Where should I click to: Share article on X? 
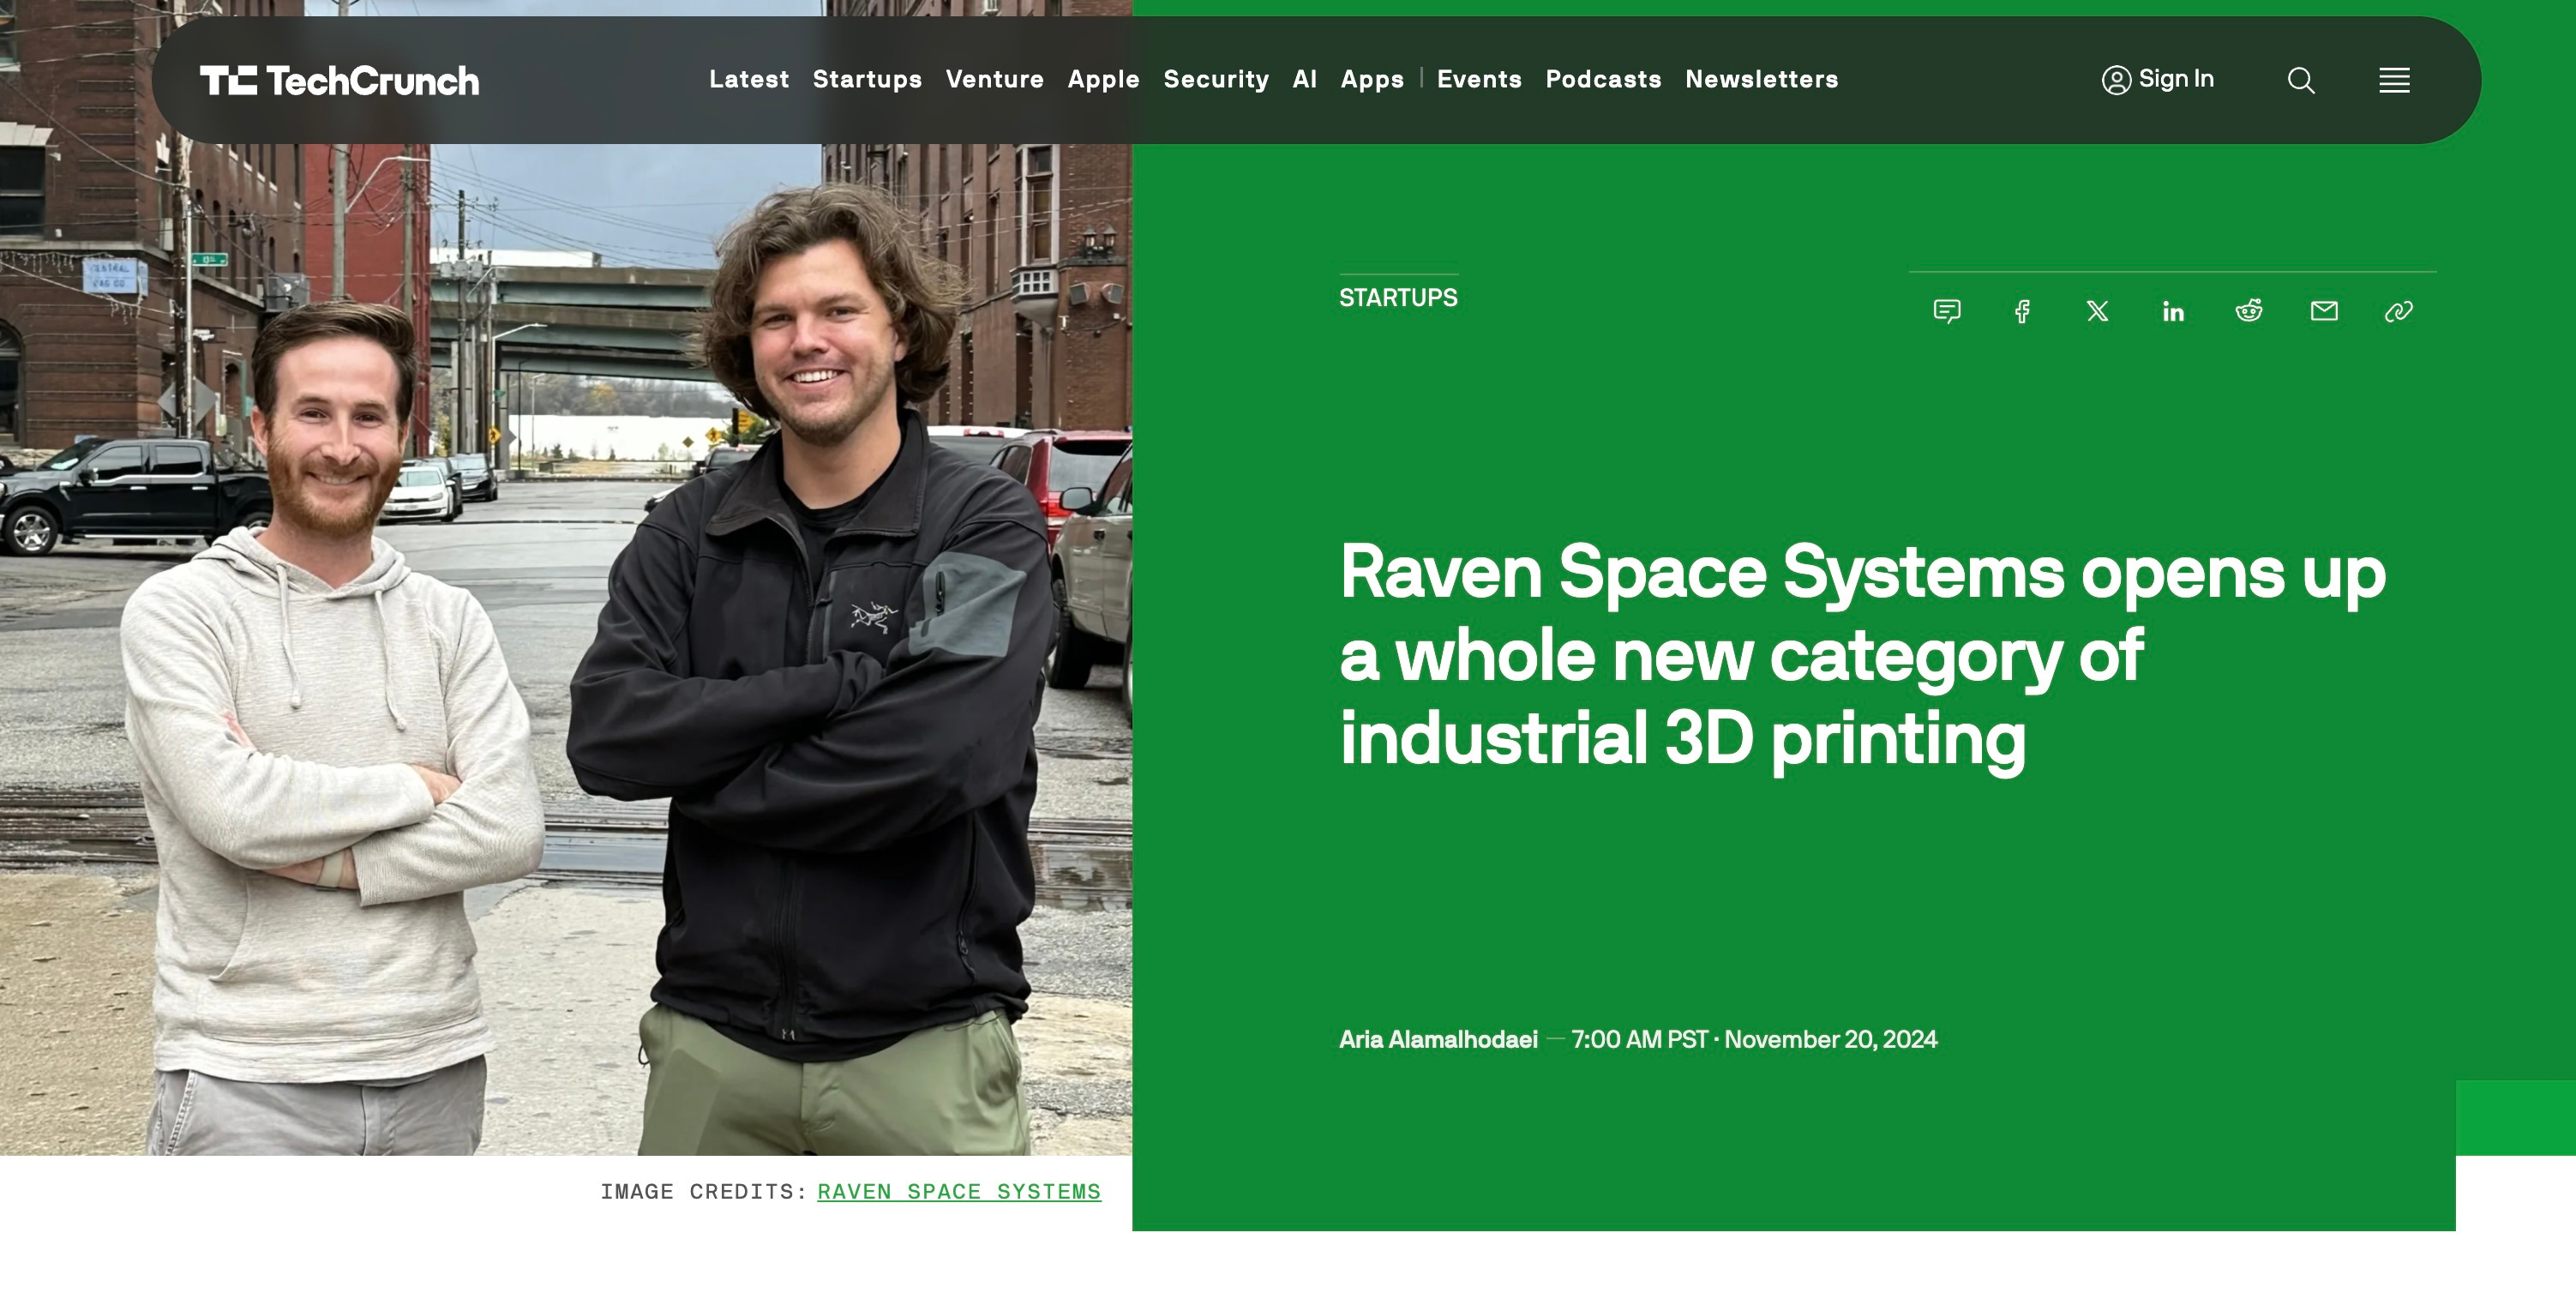(x=2098, y=311)
